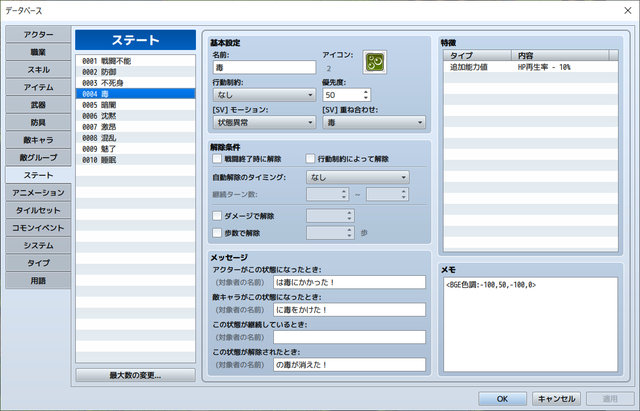Increase 優先度 with the up arrow

[366, 92]
